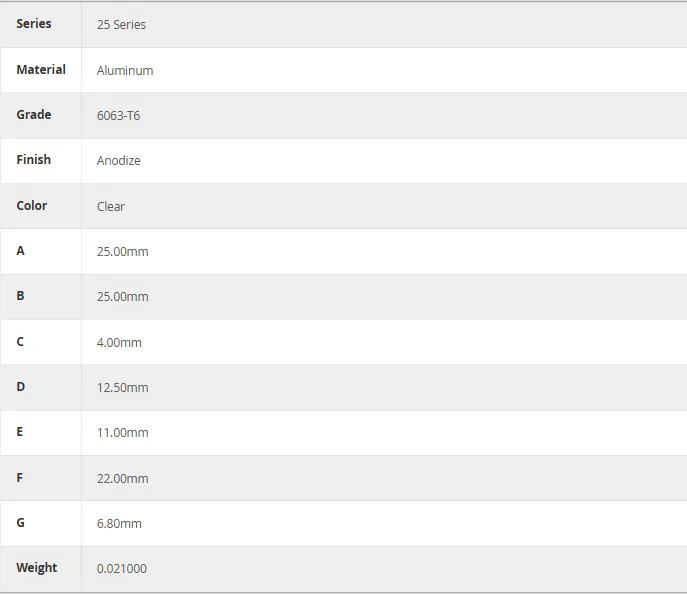687x594 pixels.
Task: Click dimension A value 25.00mm
Action: pyautogui.click(x=123, y=251)
